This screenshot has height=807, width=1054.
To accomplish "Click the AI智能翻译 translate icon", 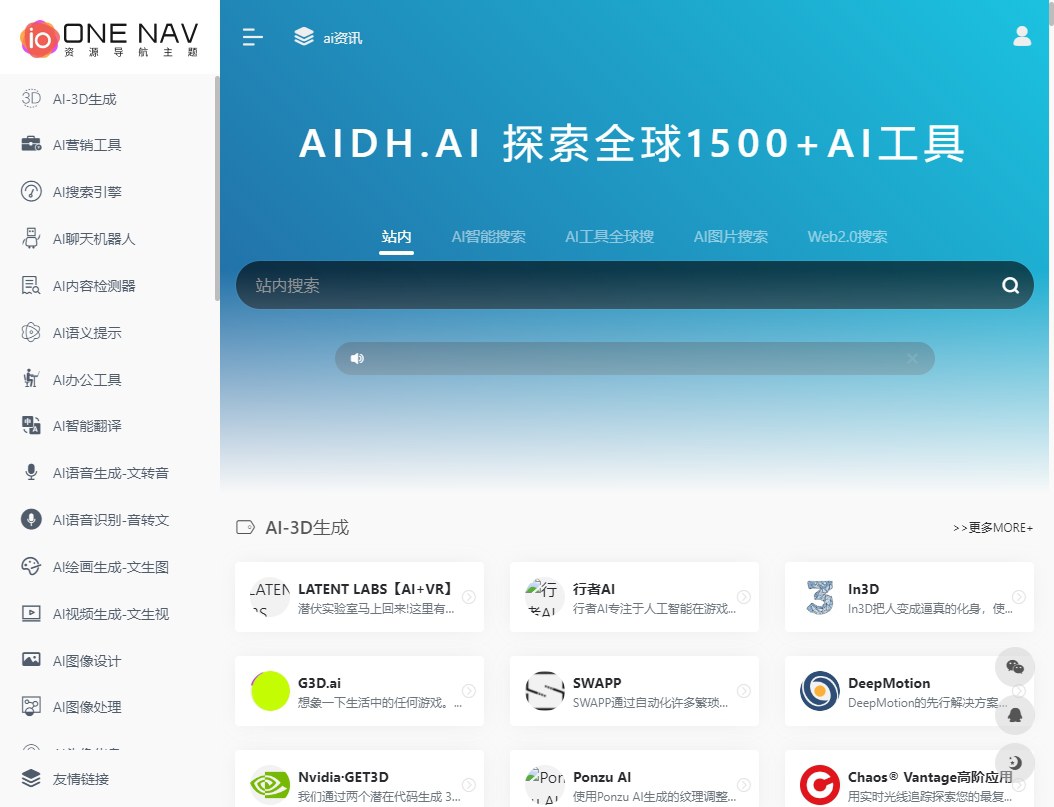I will click(x=31, y=425).
